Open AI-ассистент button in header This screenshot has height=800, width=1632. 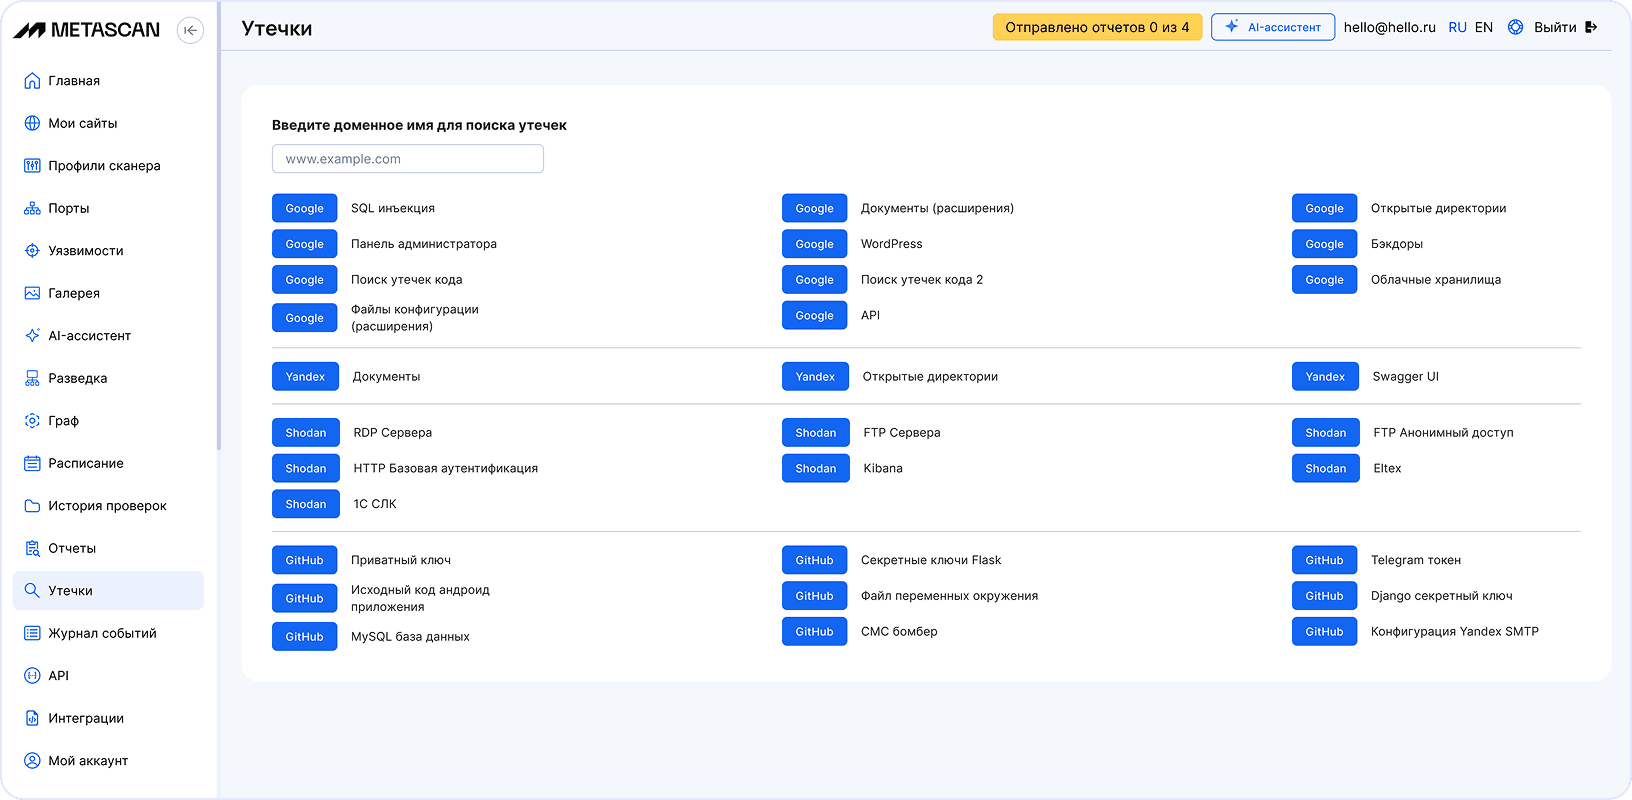pyautogui.click(x=1273, y=27)
